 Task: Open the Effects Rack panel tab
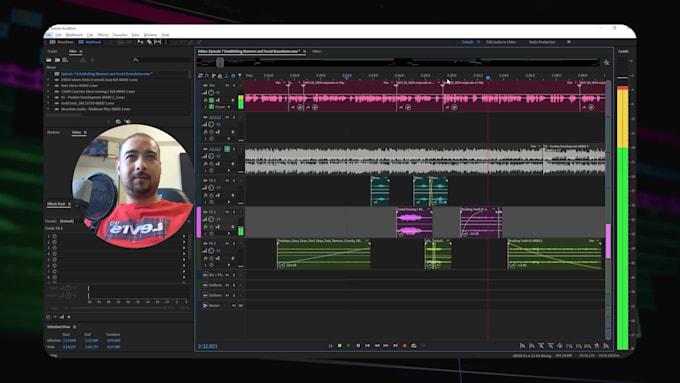(x=56, y=204)
